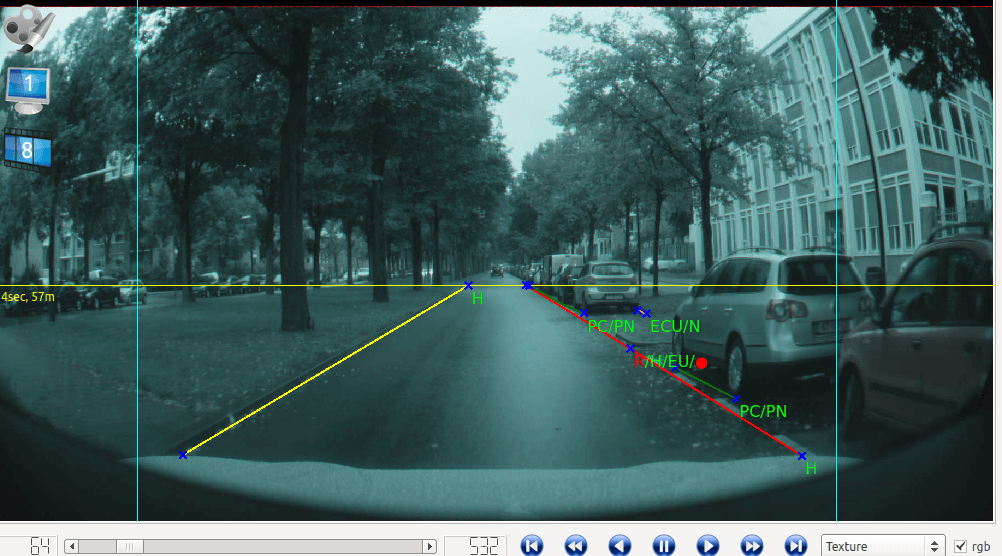
Task: Pause the video playback
Action: (x=664, y=546)
